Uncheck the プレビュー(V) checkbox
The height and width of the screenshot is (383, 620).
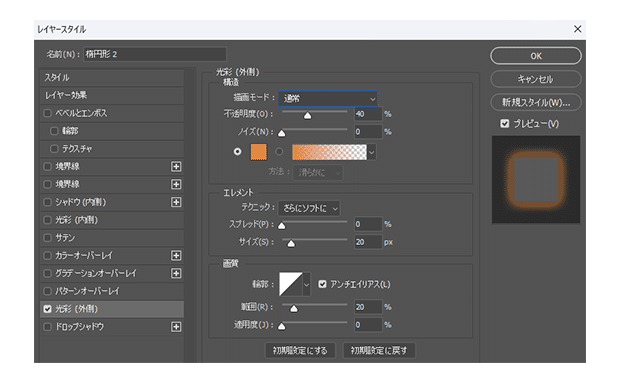(x=505, y=124)
